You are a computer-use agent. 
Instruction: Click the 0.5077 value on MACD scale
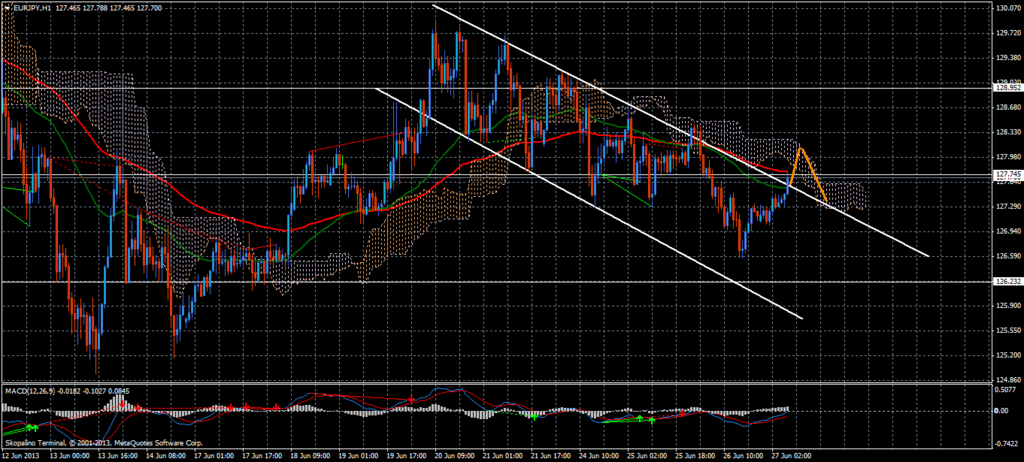click(x=1006, y=393)
